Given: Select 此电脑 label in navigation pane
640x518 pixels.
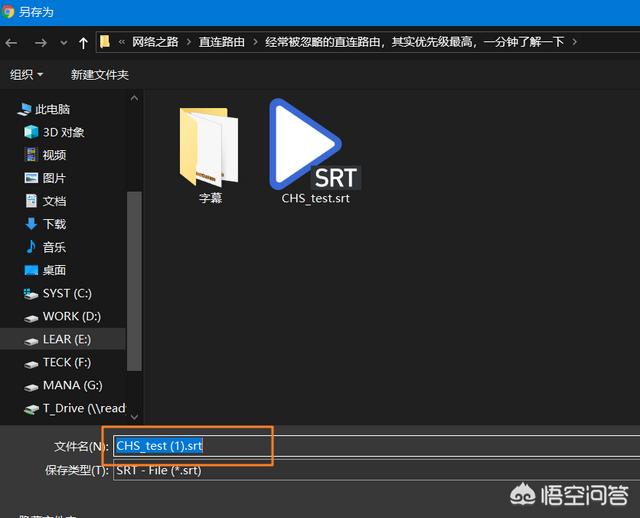Looking at the screenshot, I should (x=53, y=109).
